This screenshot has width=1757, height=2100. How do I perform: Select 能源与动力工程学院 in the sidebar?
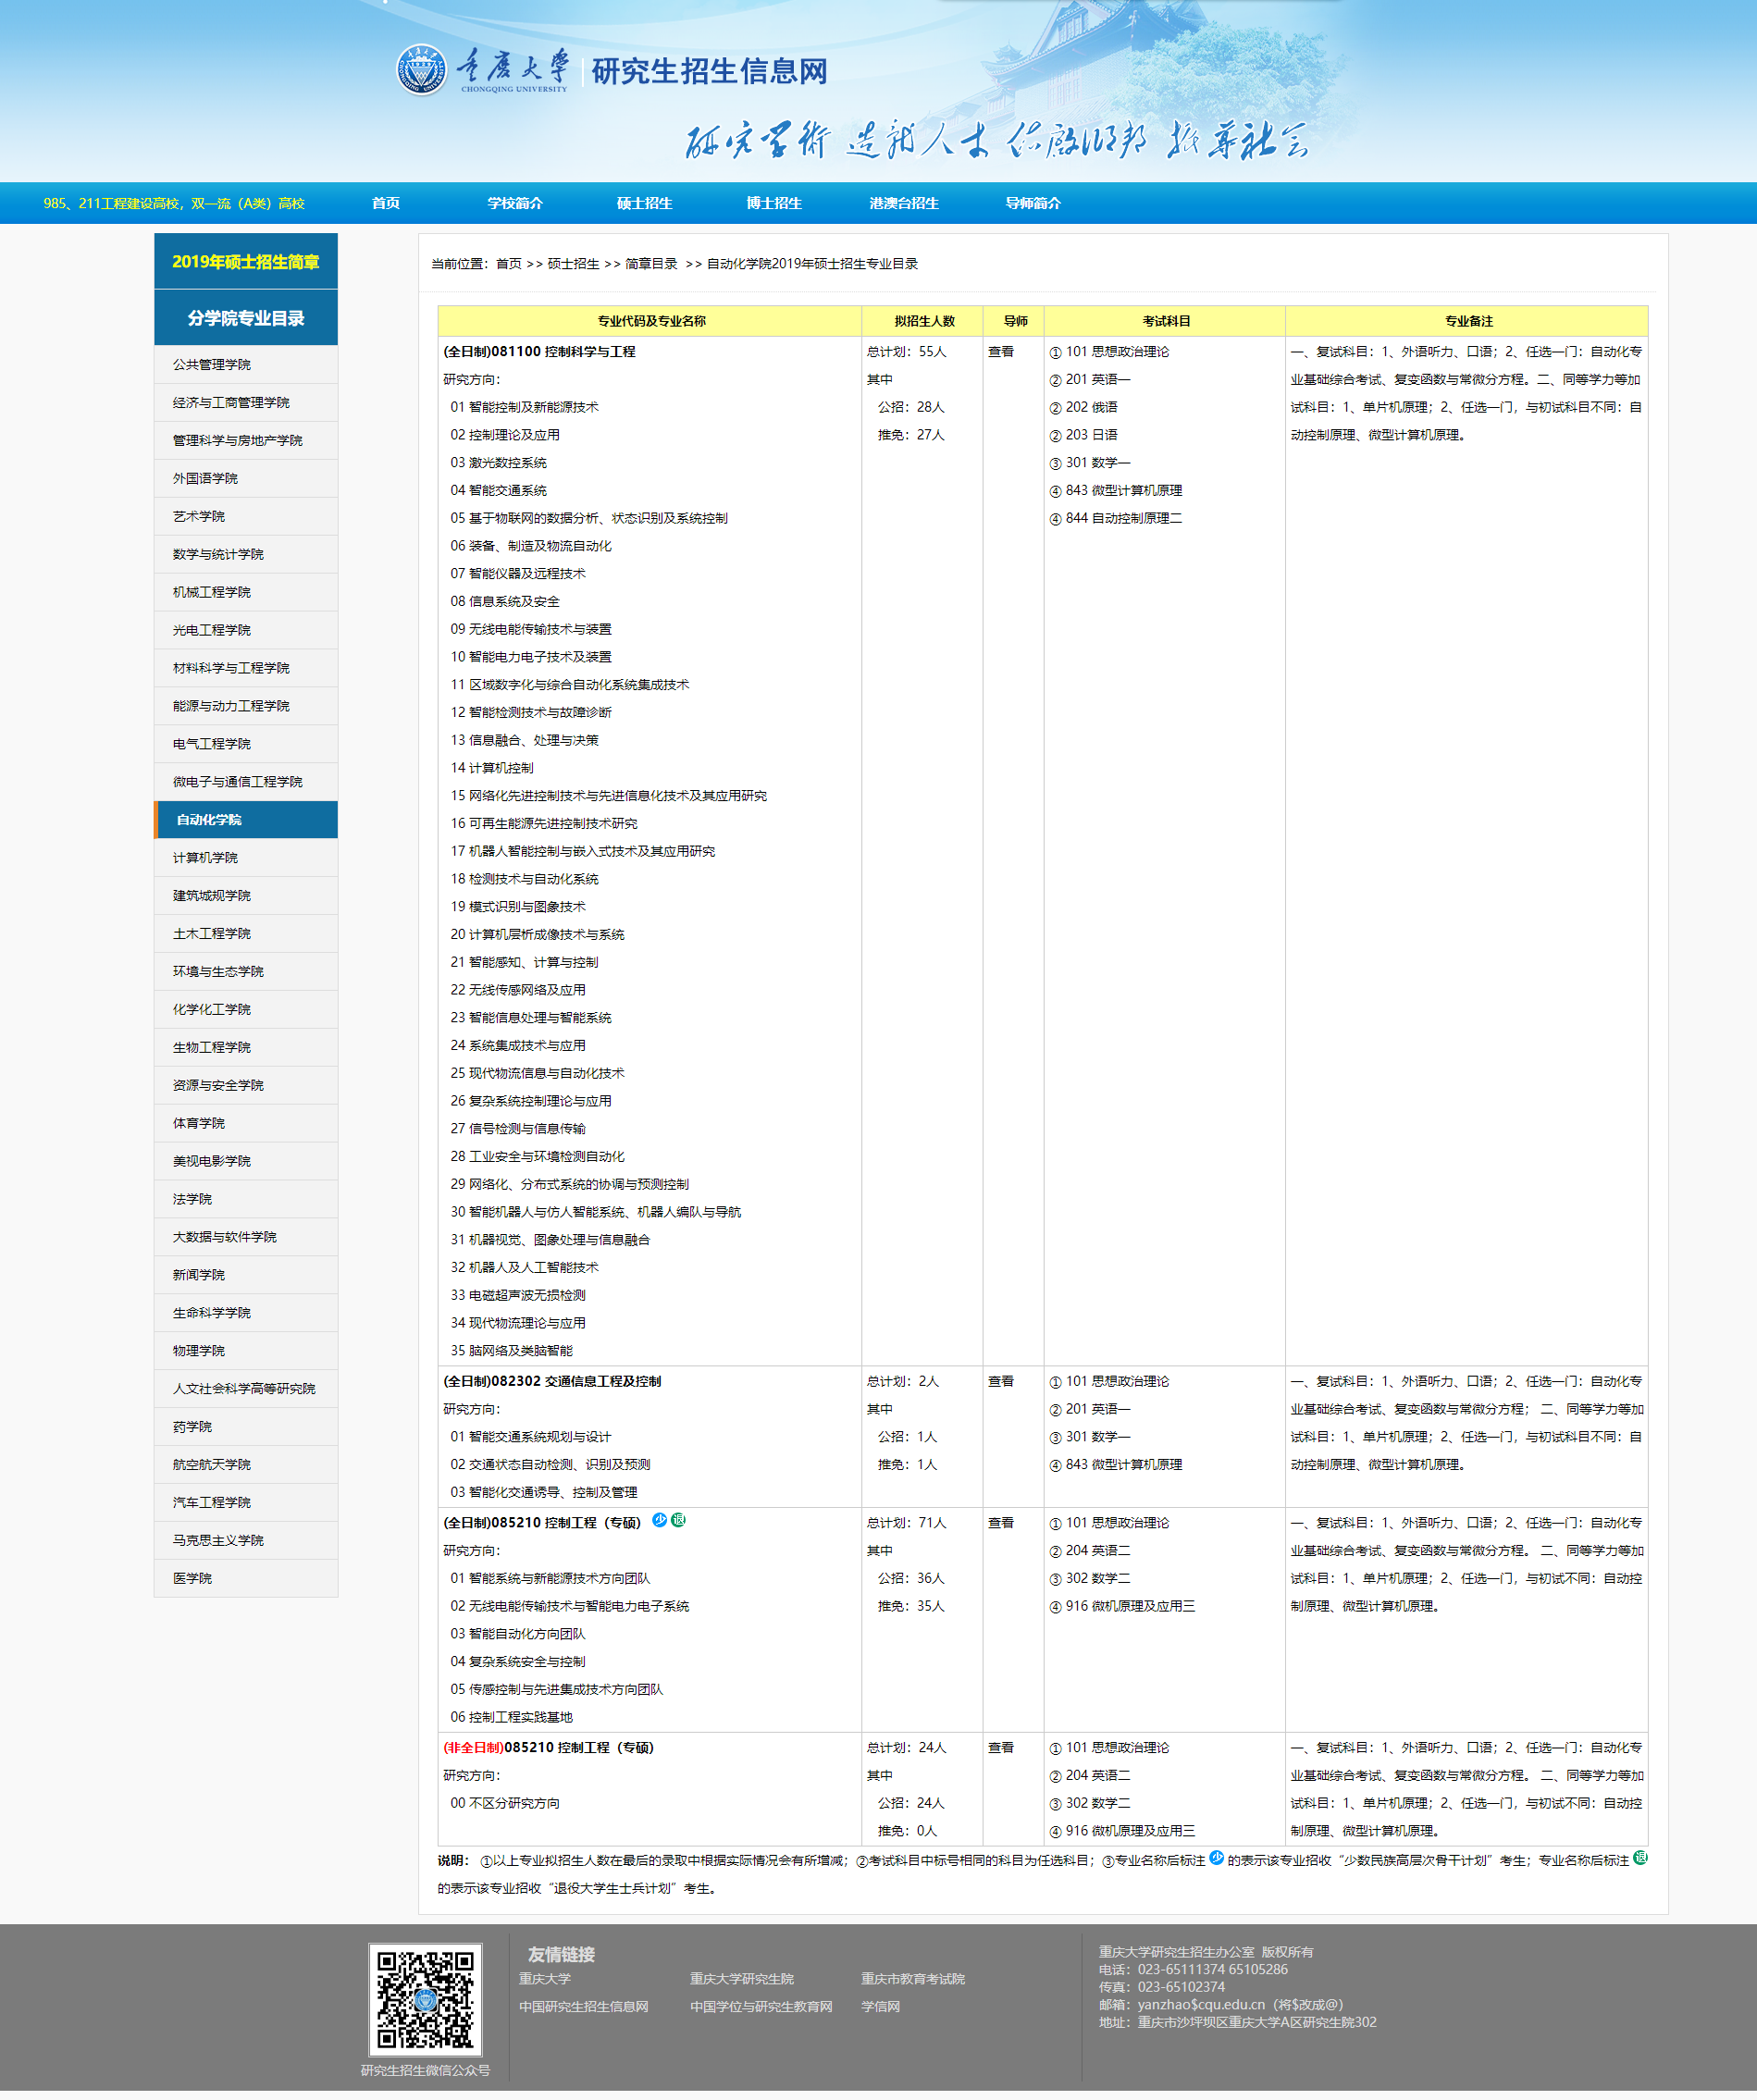click(x=246, y=707)
